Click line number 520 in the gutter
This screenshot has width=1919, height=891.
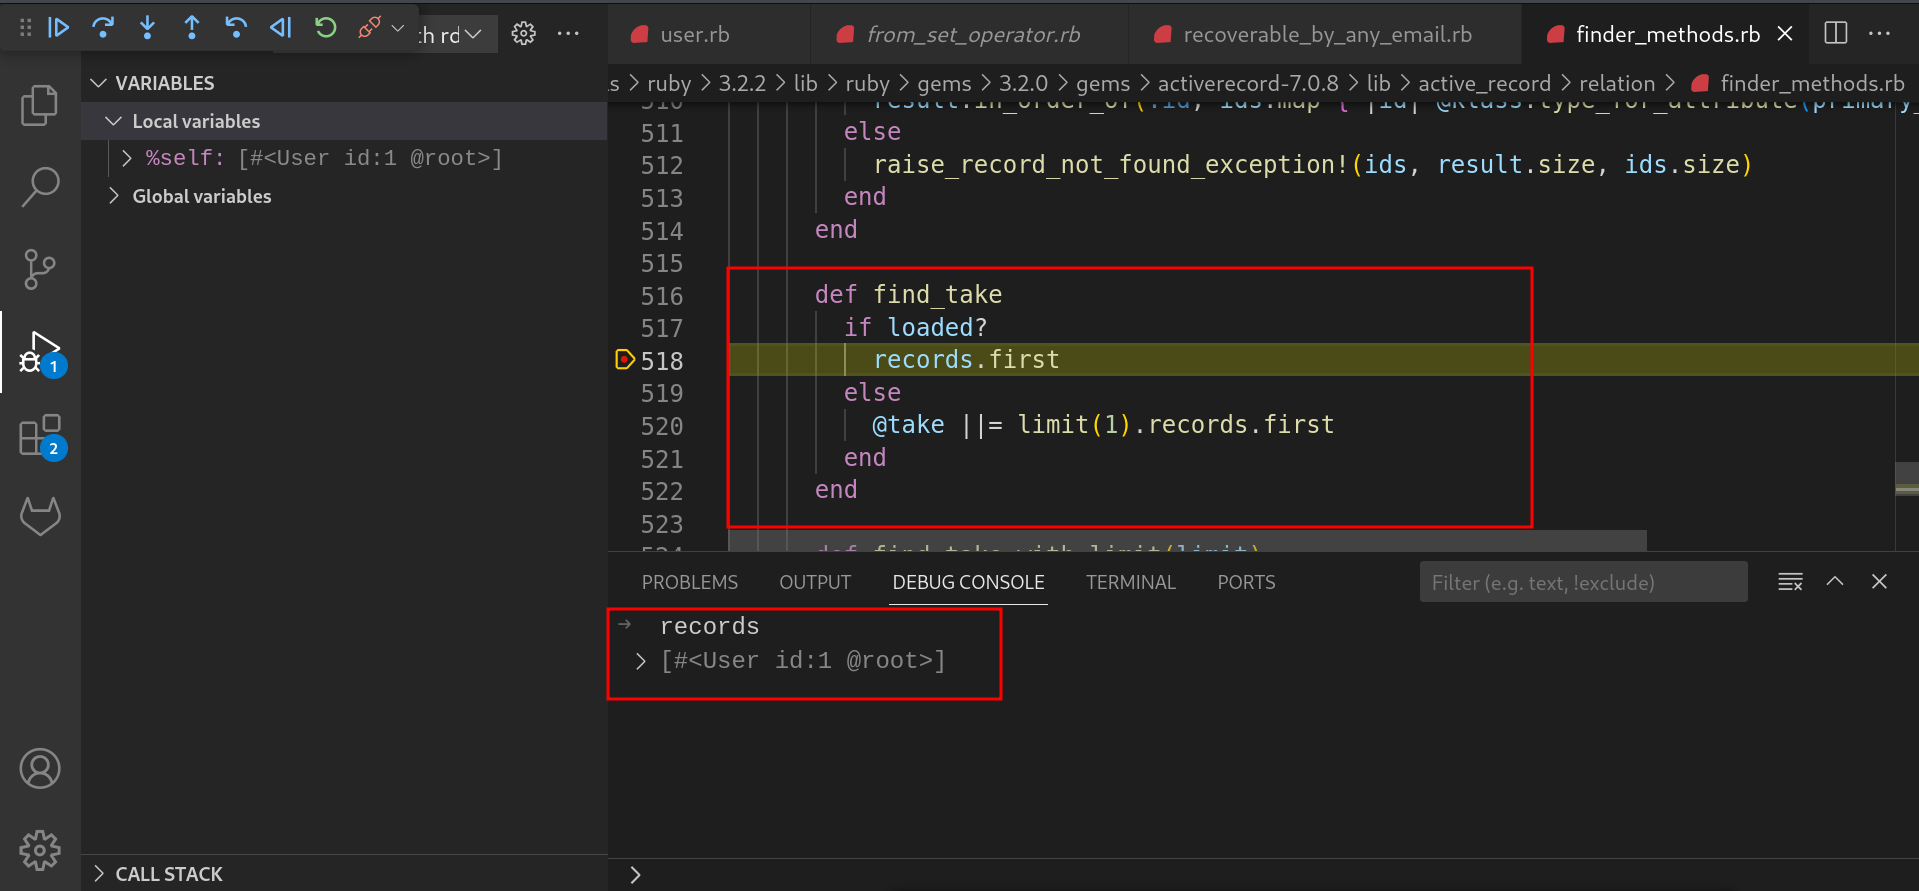click(x=662, y=426)
